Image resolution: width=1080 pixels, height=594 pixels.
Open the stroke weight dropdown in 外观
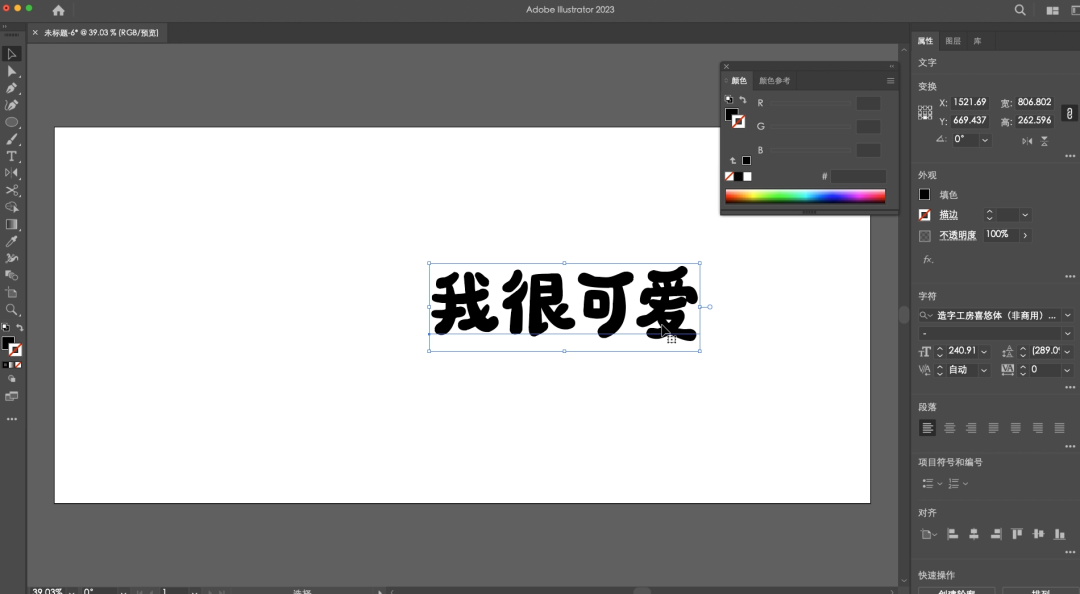point(1025,215)
